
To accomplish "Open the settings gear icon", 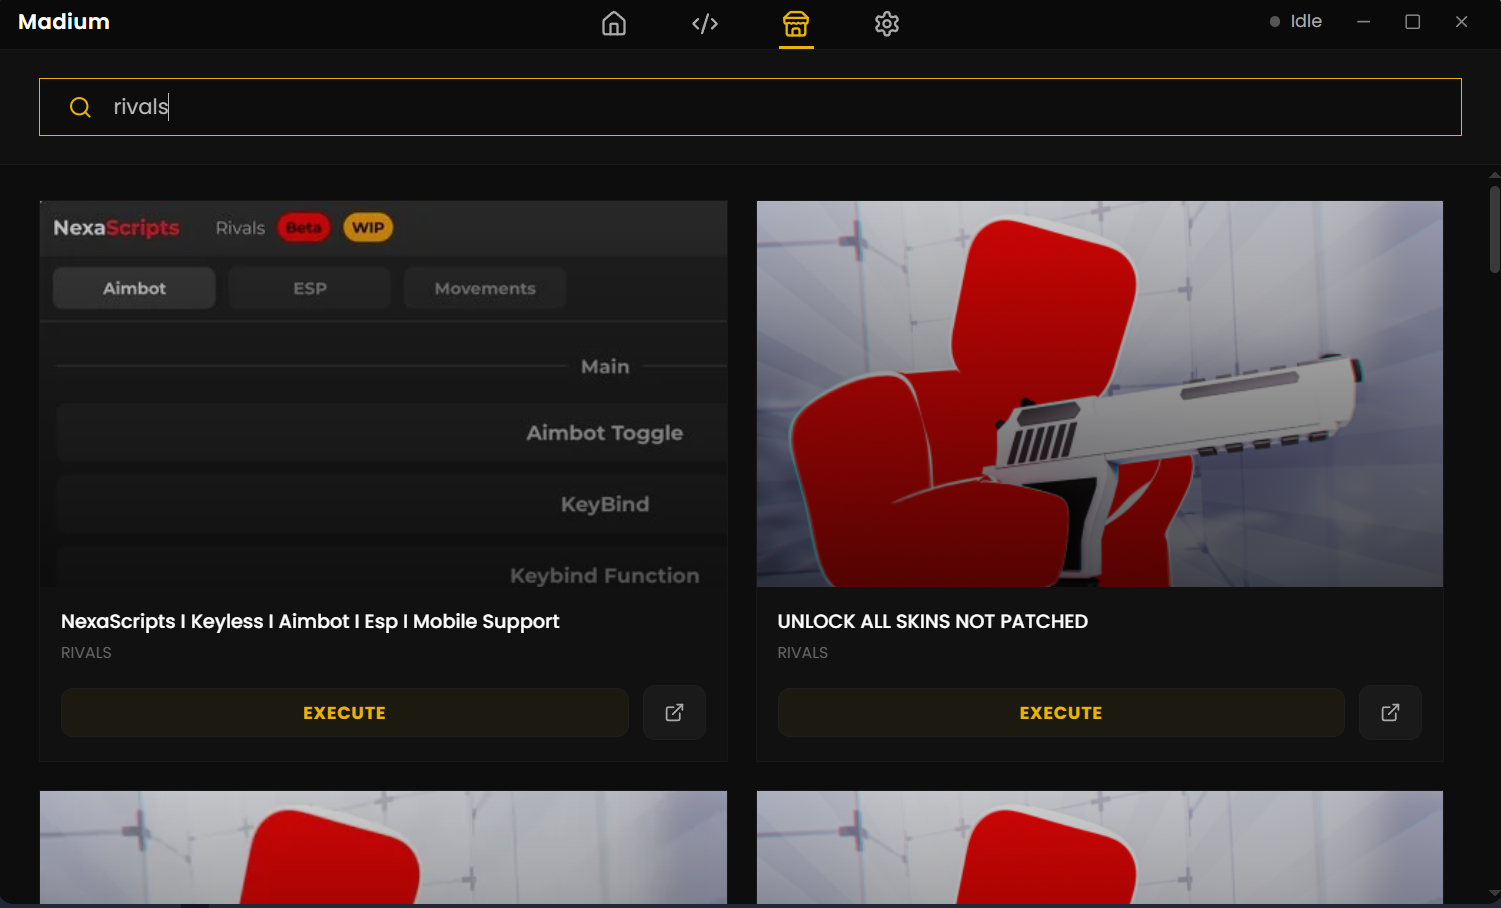I will tap(887, 23).
